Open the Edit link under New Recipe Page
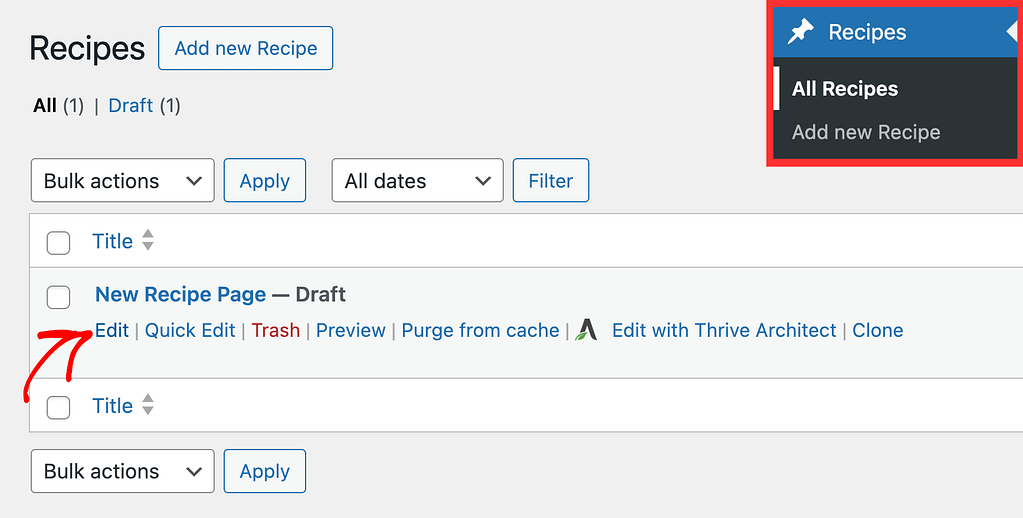Viewport: 1023px width, 518px height. (x=112, y=330)
